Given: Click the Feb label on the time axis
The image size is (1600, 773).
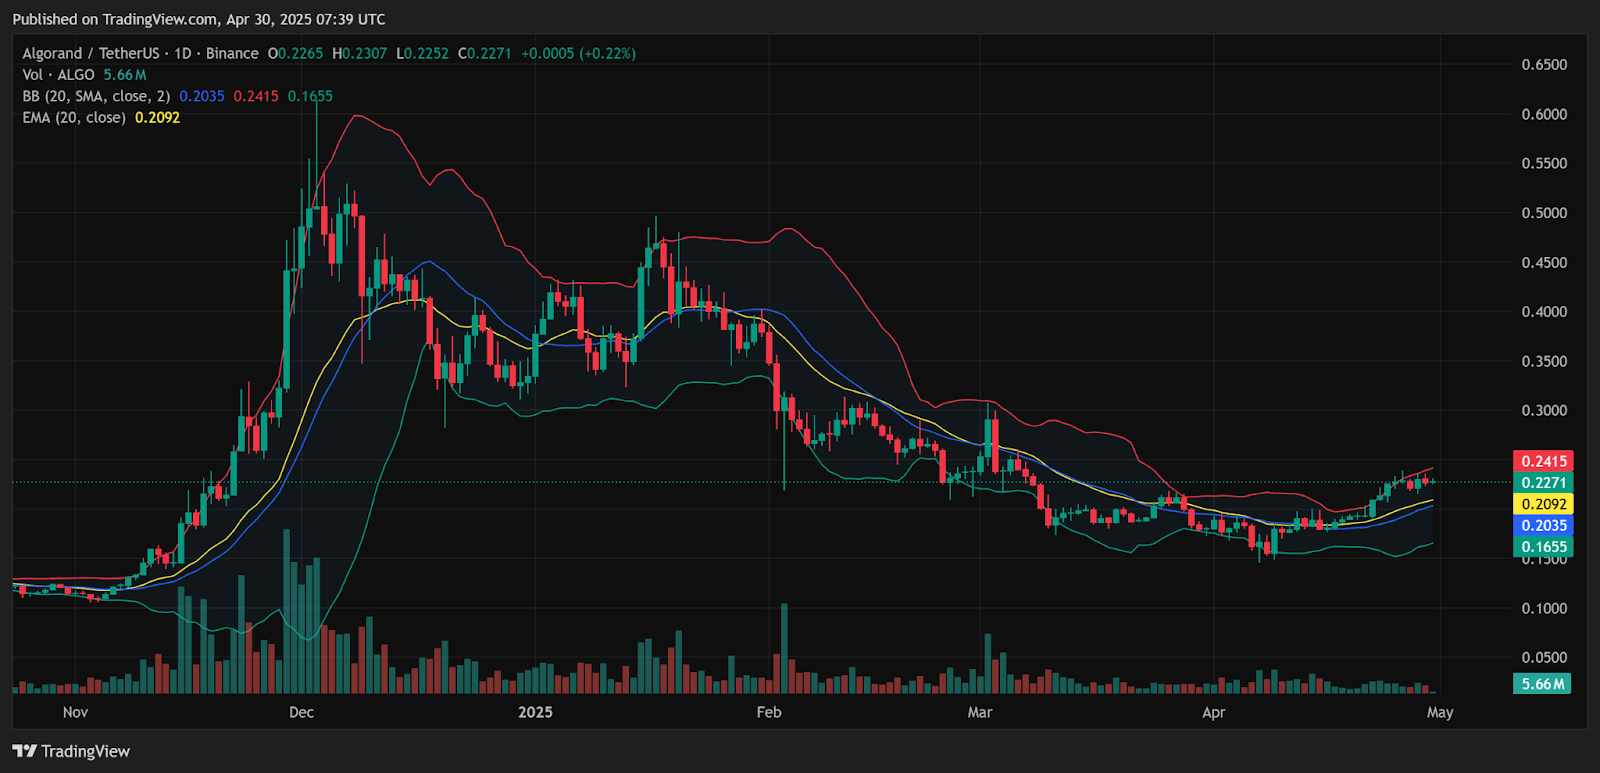Looking at the screenshot, I should (769, 712).
